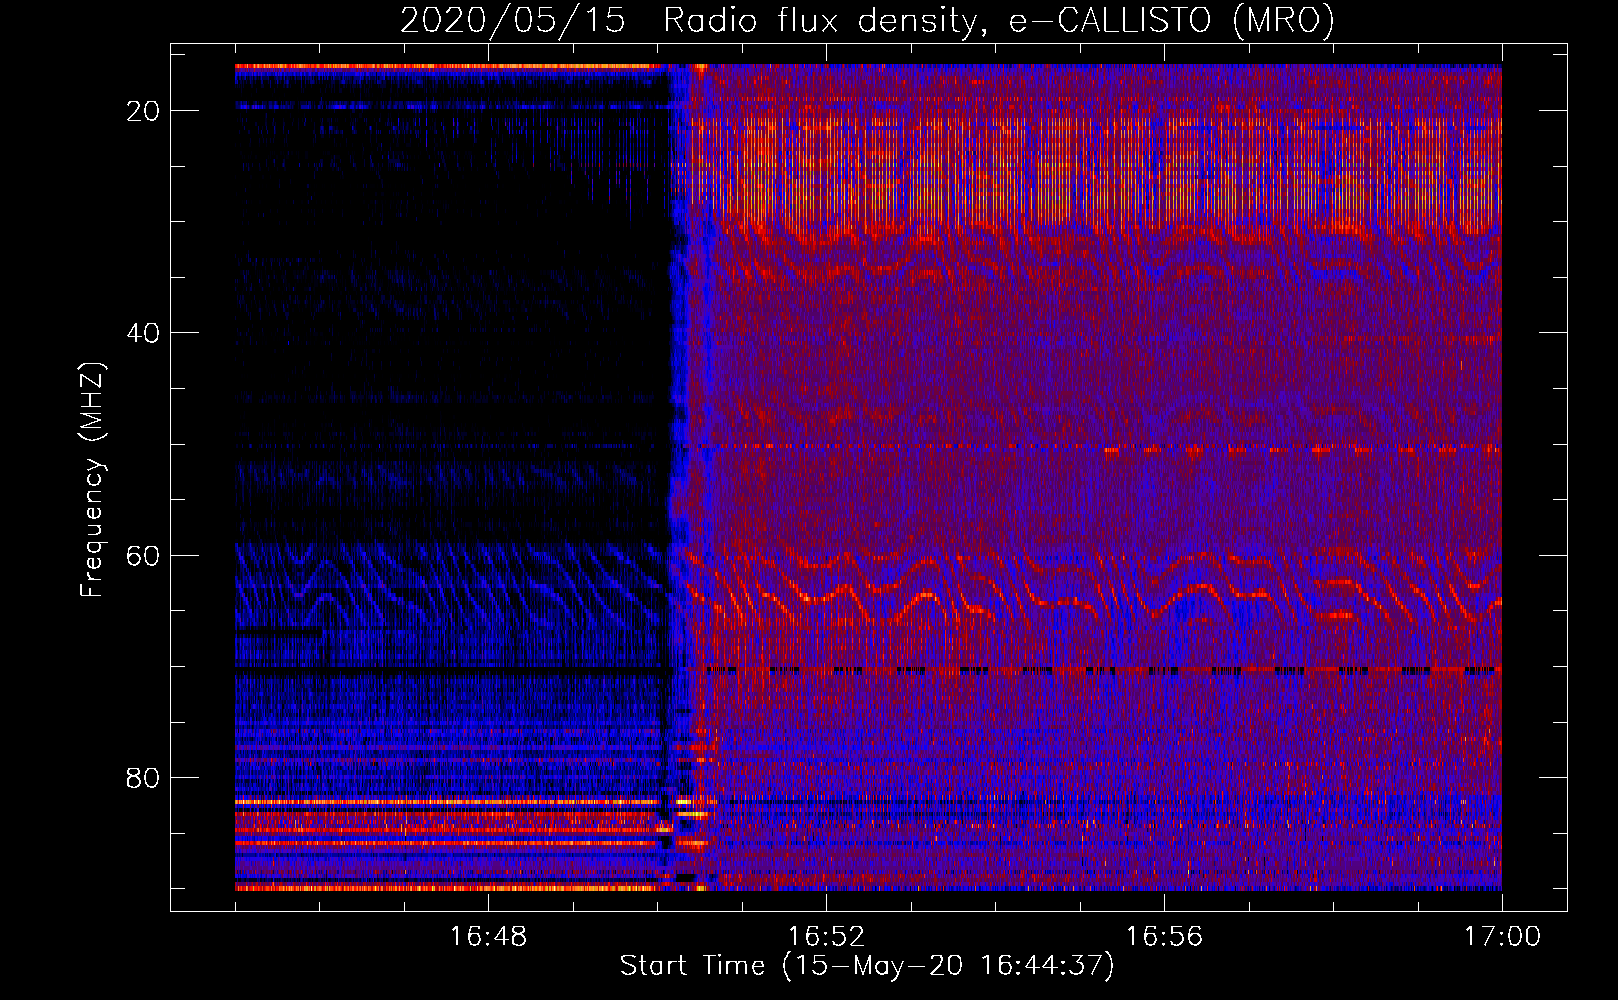Click the '16:52' time tick label
The width and height of the screenshot is (1618, 1000).
pyautogui.click(x=826, y=937)
